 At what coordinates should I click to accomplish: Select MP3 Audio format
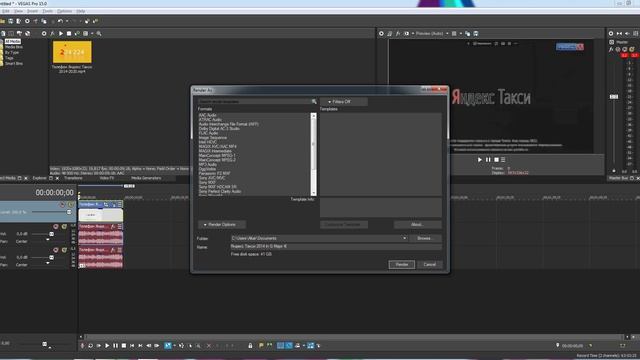pyautogui.click(x=208, y=164)
